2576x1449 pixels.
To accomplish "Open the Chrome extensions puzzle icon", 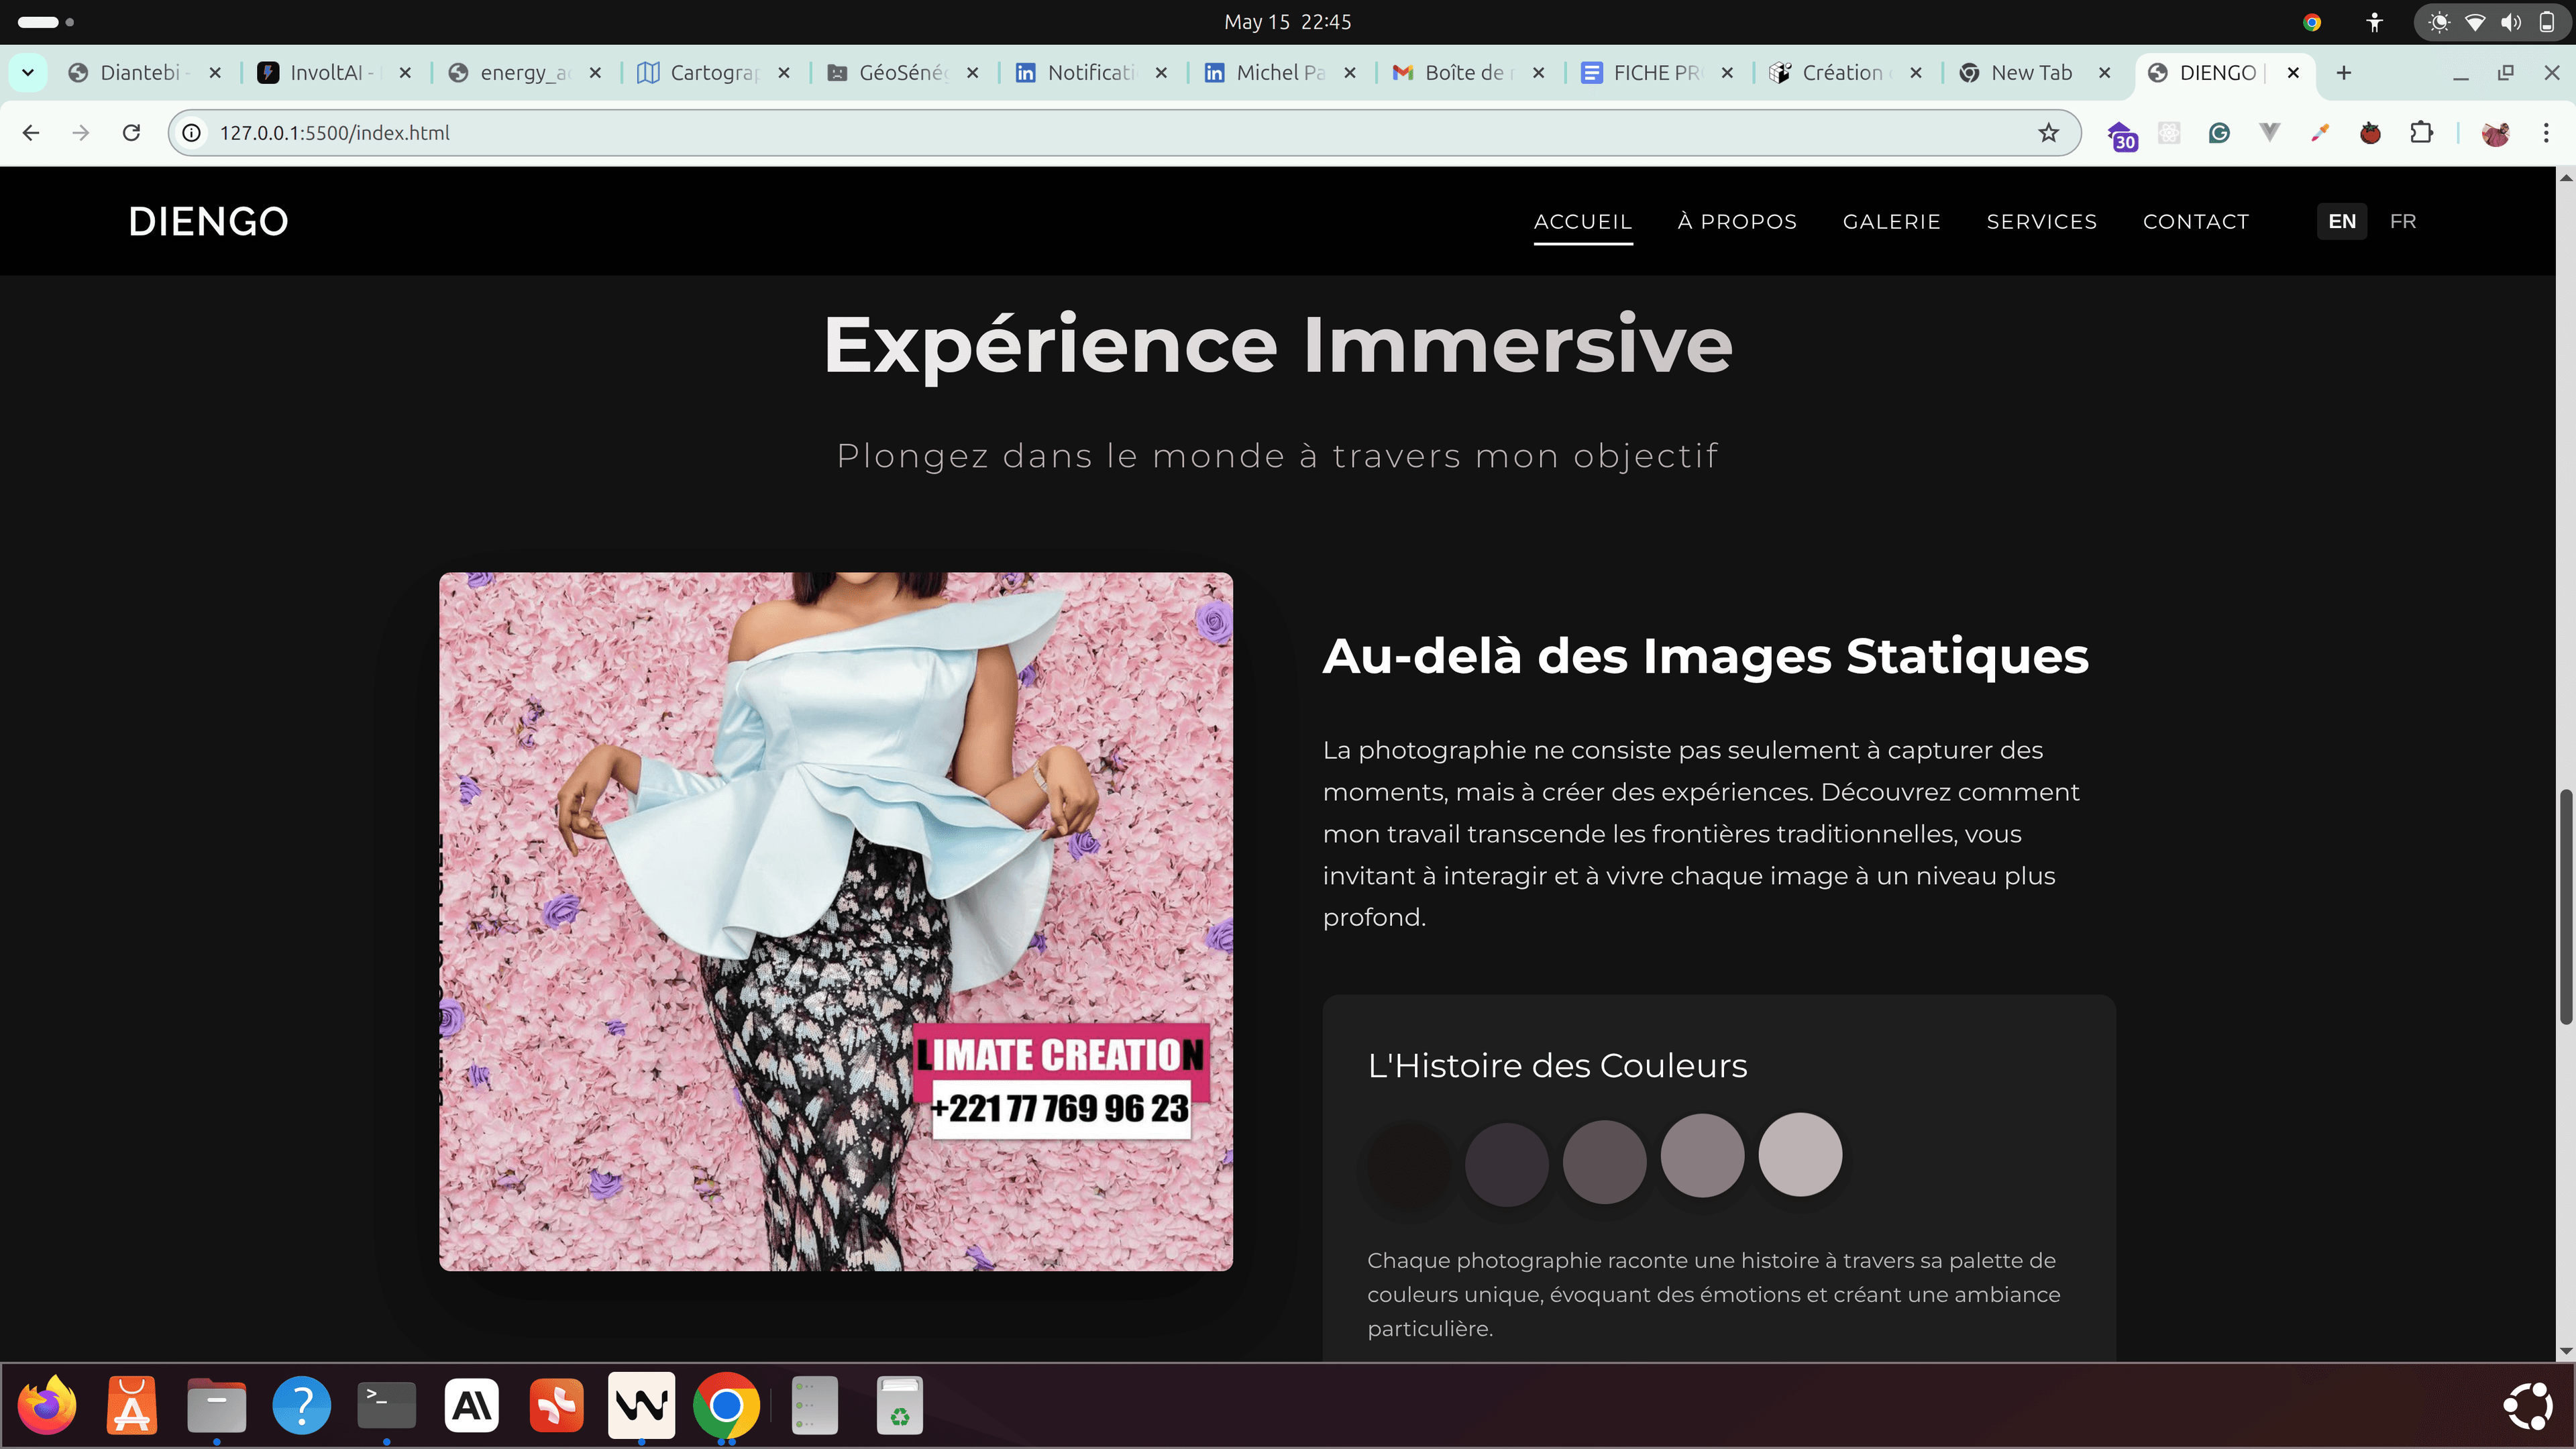I will (2421, 133).
